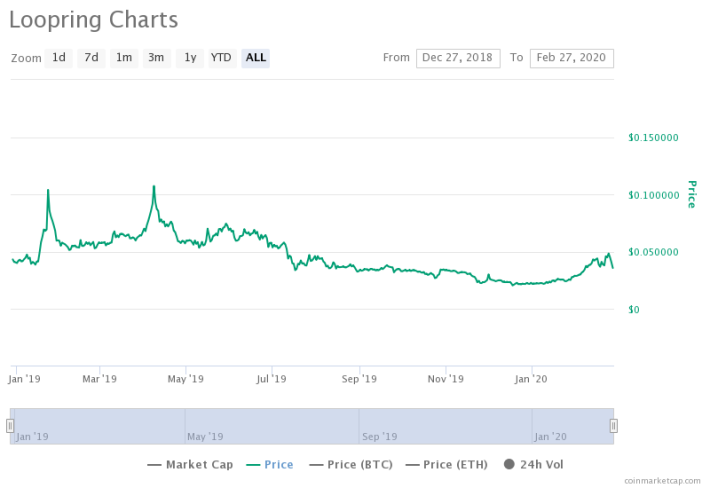Click the $0 axis label
The width and height of the screenshot is (710, 488).
[x=634, y=310]
